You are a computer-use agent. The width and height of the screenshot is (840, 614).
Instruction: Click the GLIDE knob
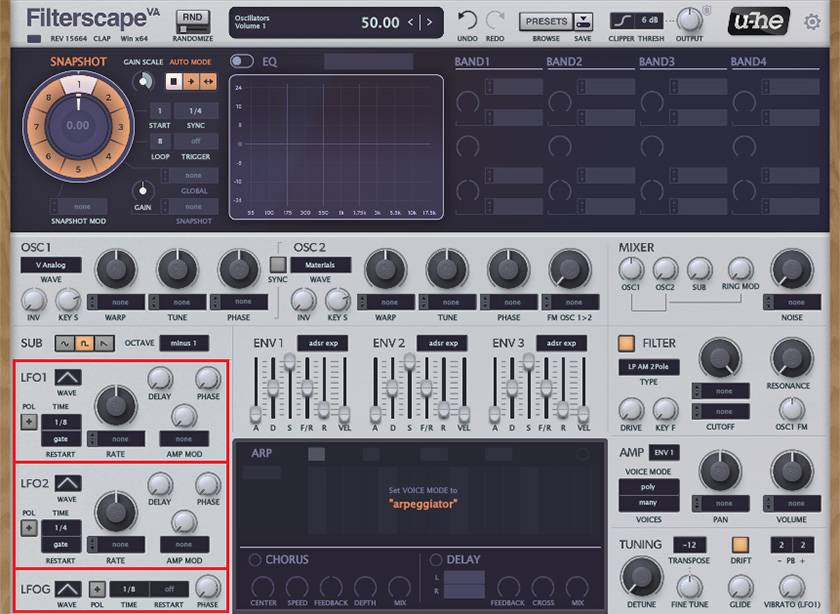[x=740, y=587]
